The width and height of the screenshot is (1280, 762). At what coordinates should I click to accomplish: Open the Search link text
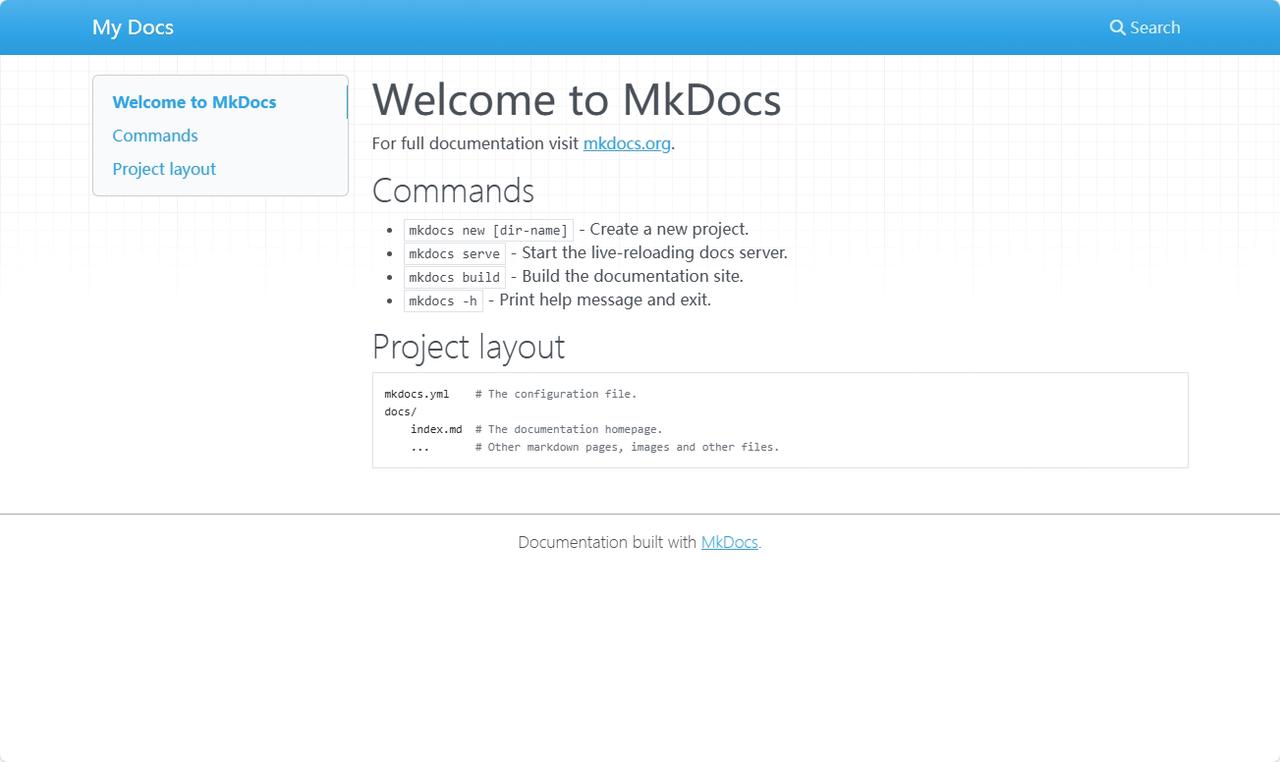1155,28
